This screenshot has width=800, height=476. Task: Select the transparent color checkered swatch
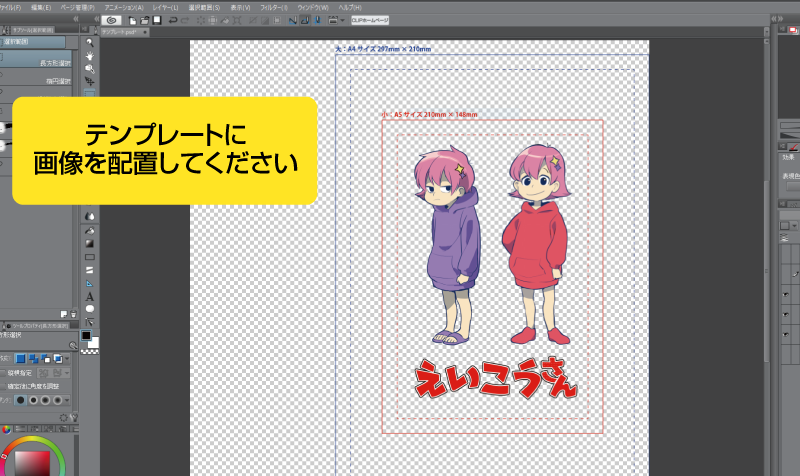(90, 352)
